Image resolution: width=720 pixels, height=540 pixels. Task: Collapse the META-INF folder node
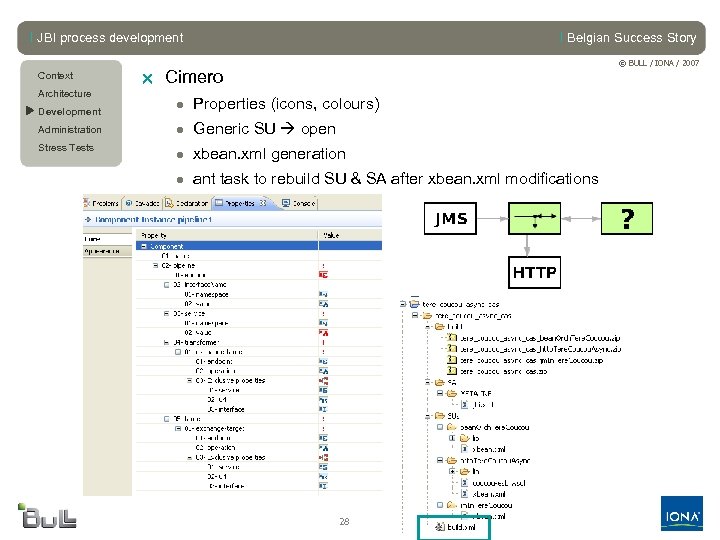(x=439, y=393)
